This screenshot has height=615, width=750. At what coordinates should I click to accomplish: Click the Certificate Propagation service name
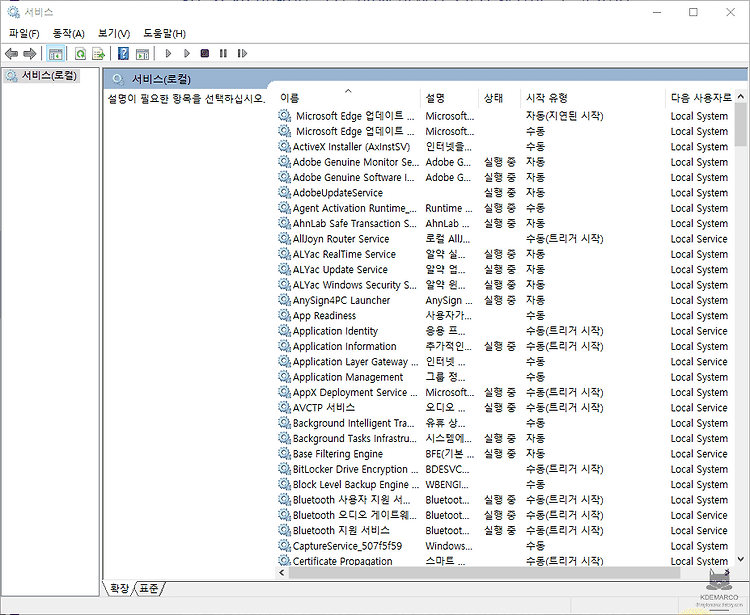tap(342, 561)
